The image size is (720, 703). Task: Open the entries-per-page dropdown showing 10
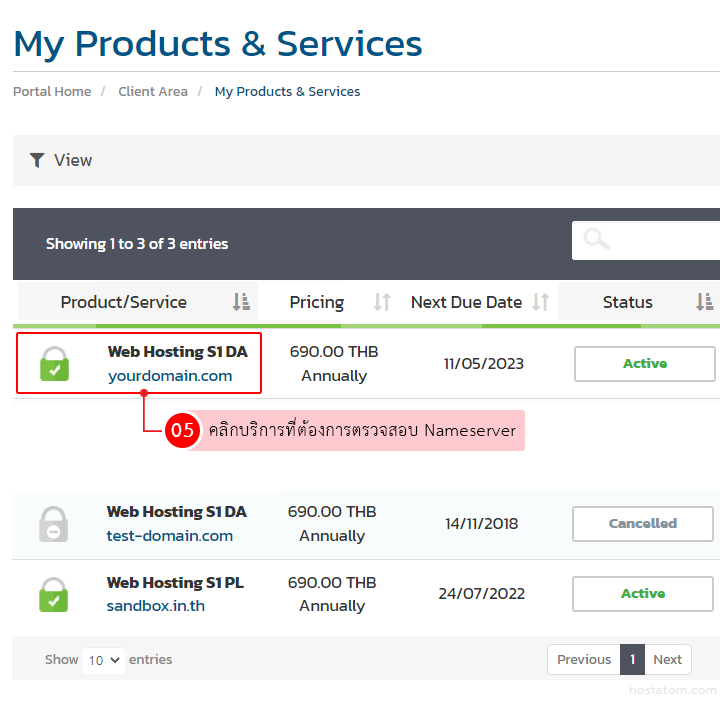pos(104,660)
